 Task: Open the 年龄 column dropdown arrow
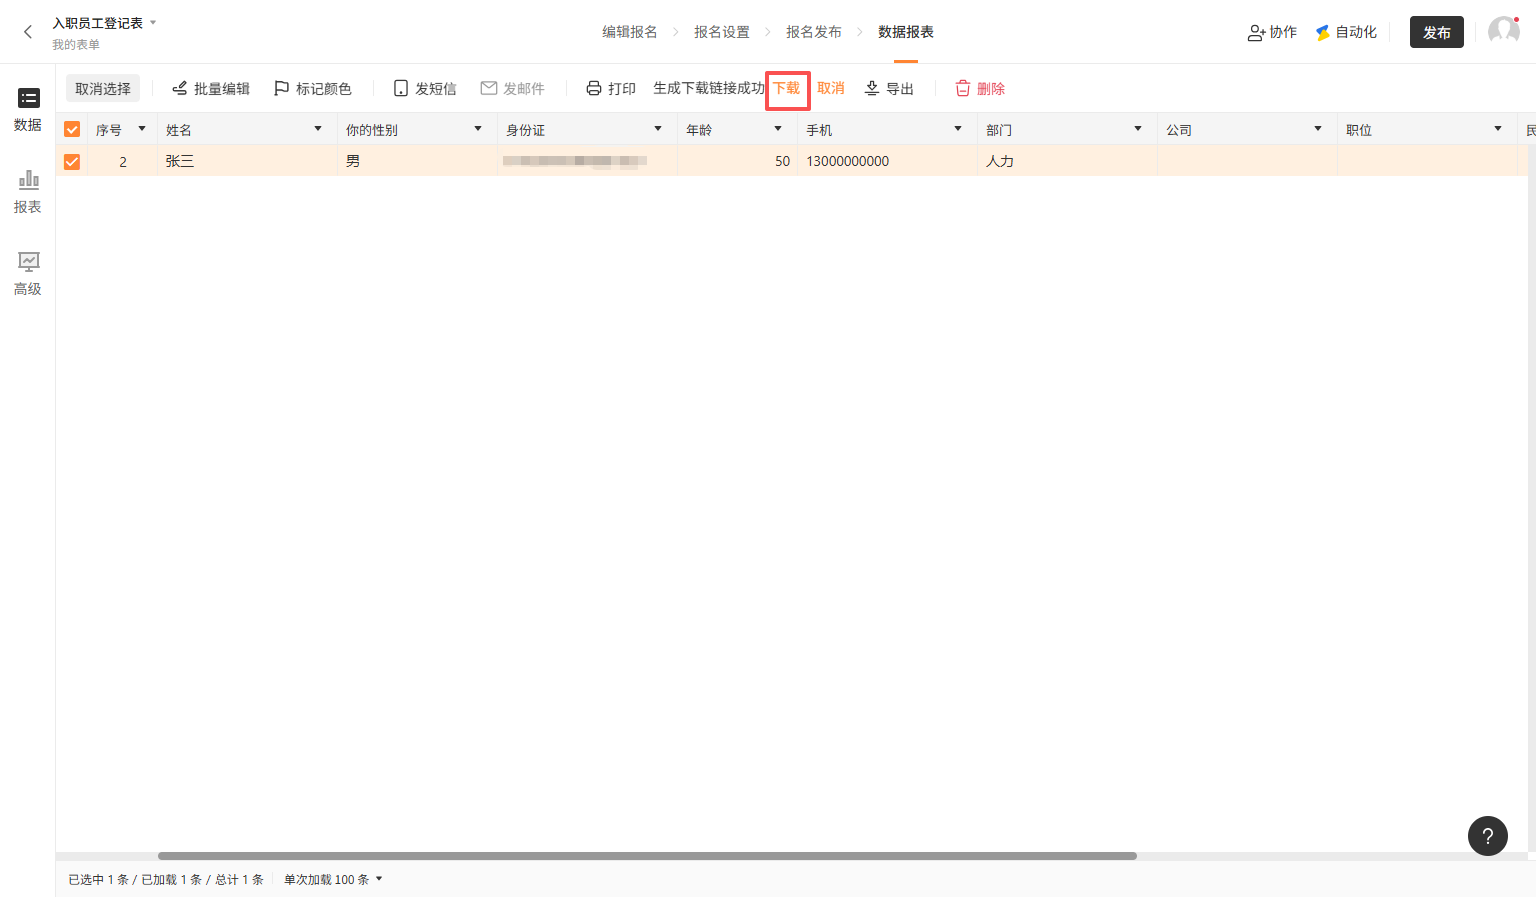click(778, 129)
